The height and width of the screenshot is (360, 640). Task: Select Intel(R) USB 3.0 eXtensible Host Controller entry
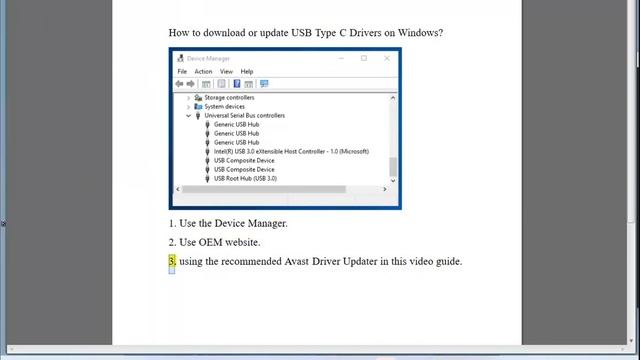click(291, 151)
